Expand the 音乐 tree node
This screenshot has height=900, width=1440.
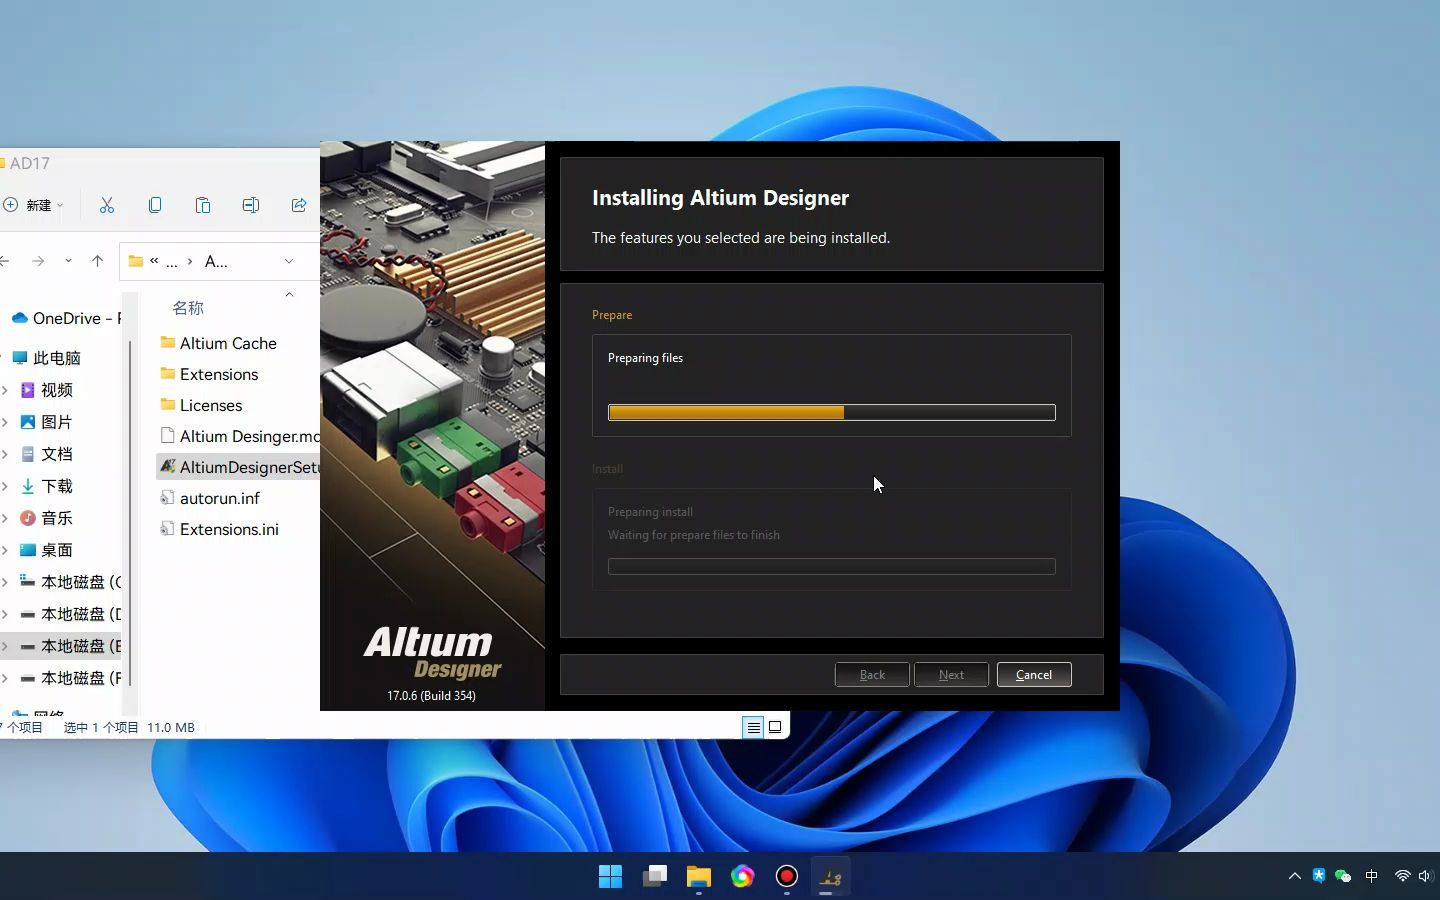(x=5, y=518)
